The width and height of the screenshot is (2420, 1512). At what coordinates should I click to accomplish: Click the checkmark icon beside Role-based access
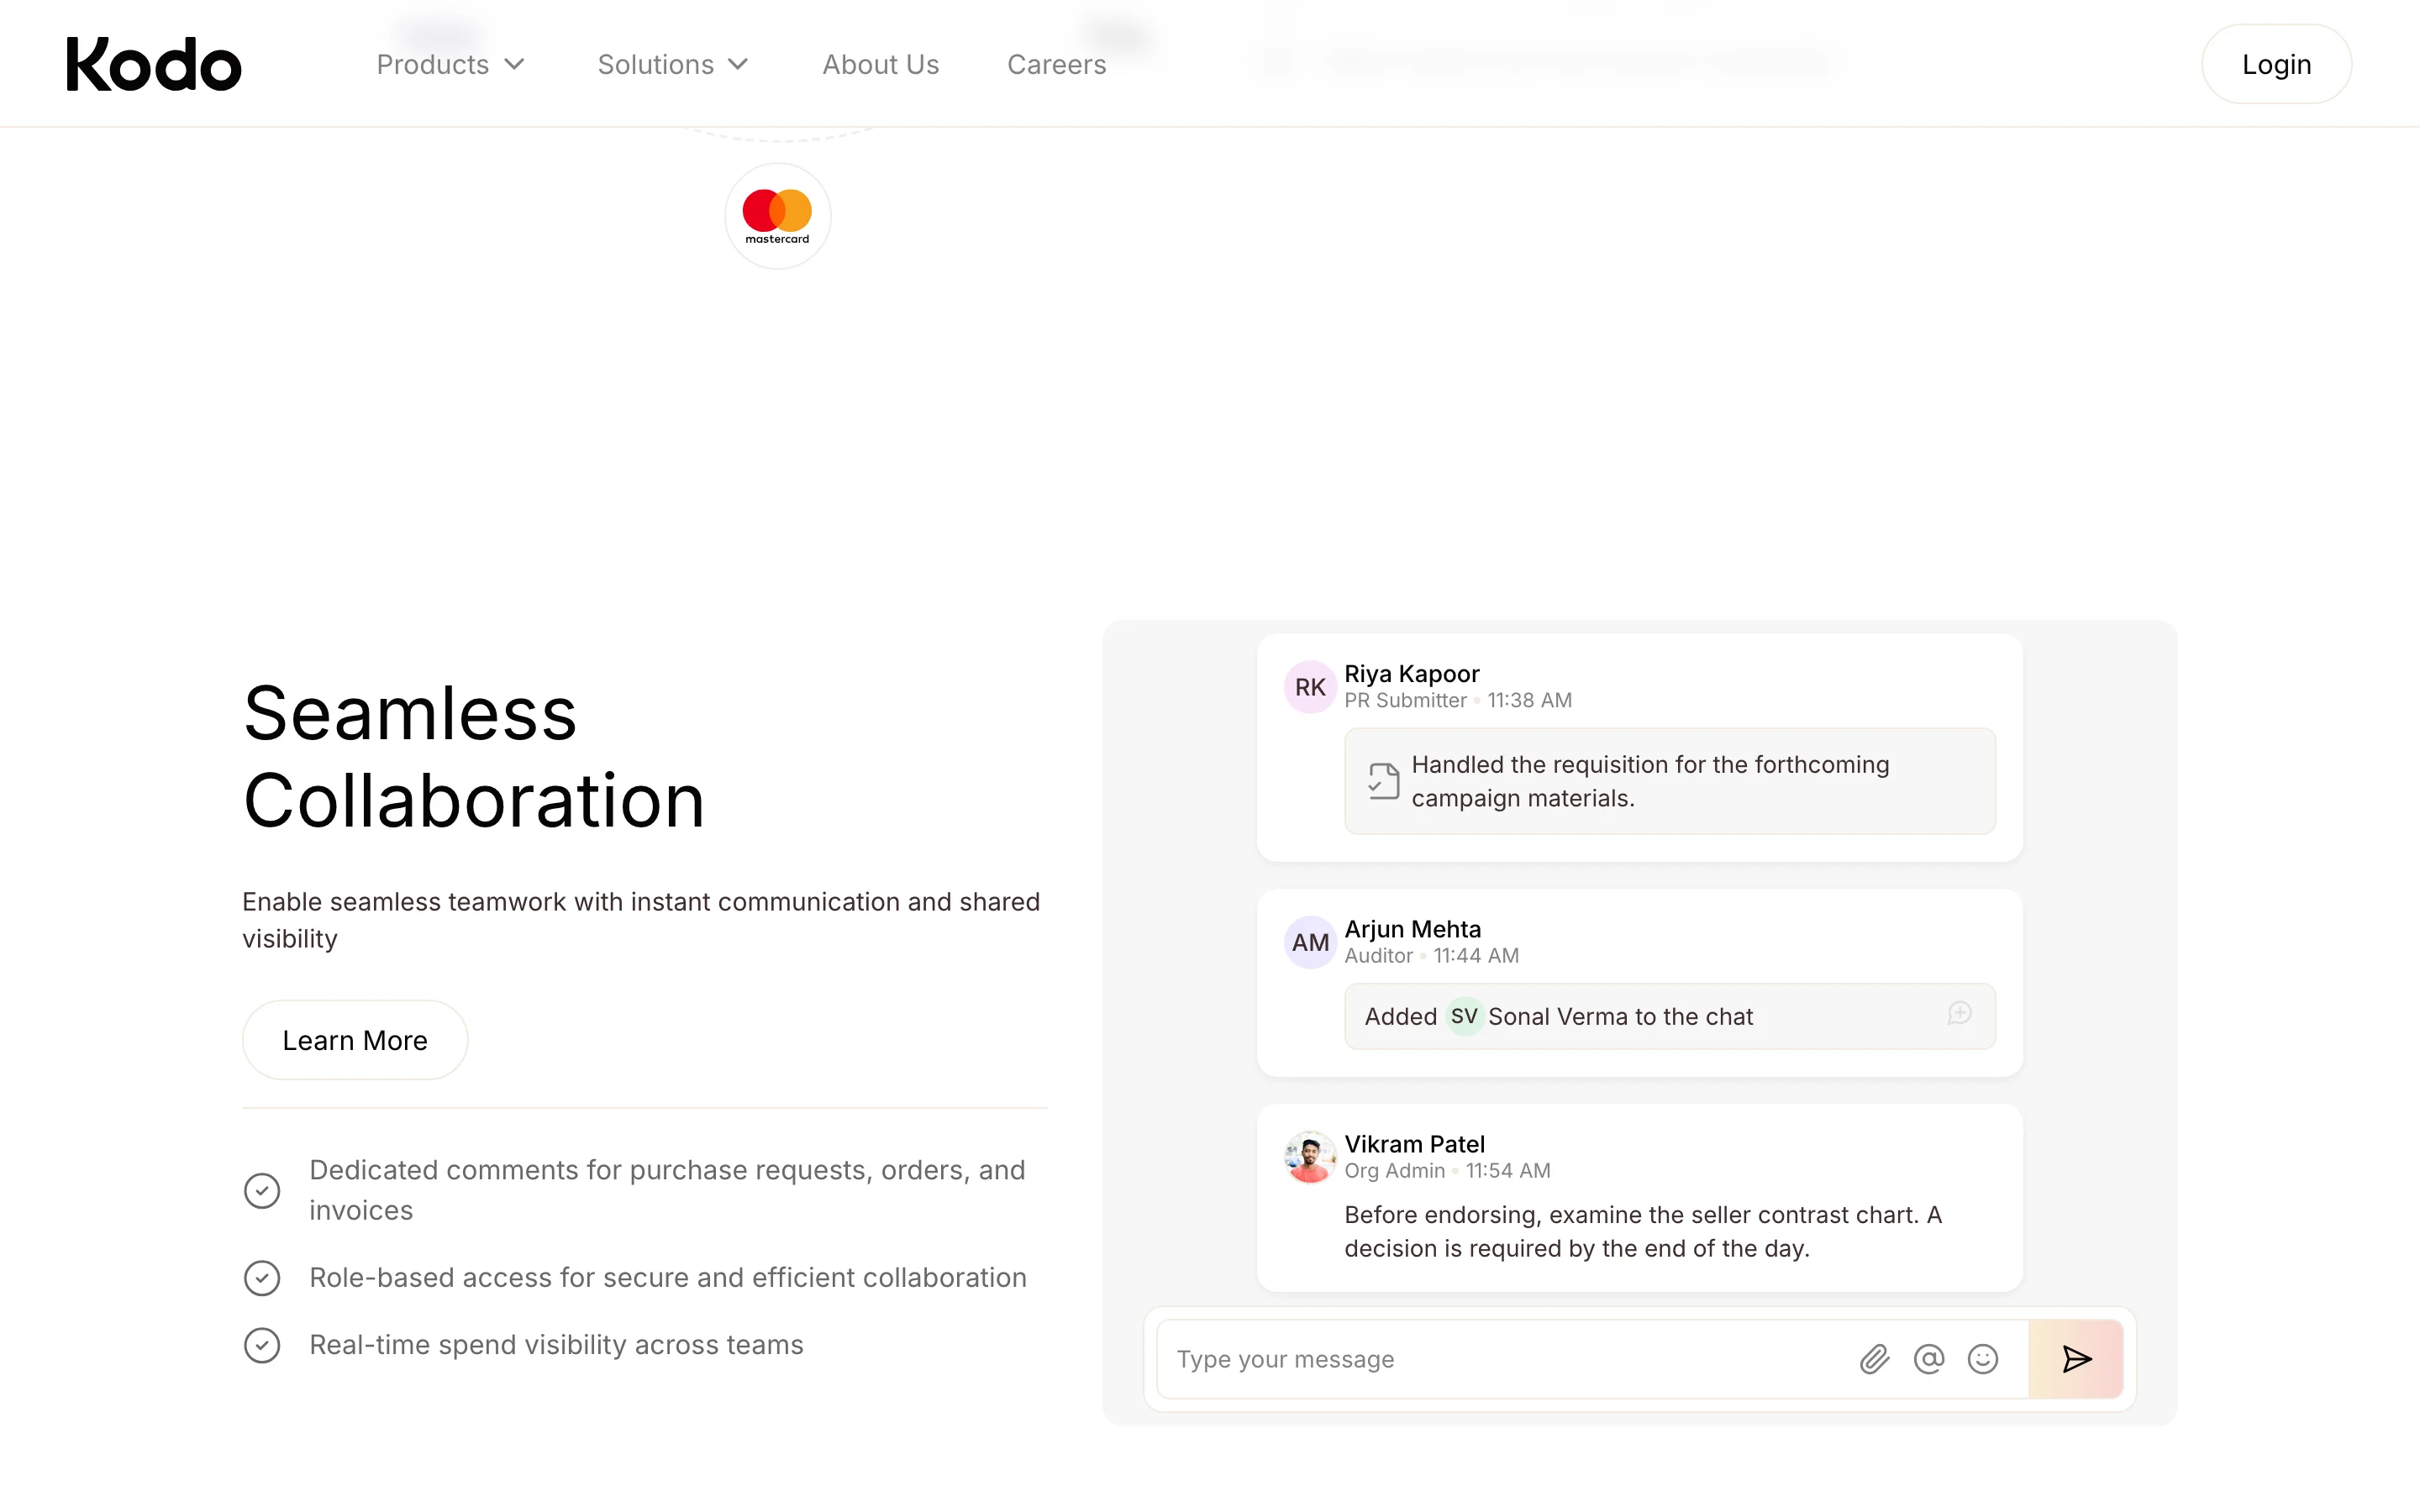262,1278
